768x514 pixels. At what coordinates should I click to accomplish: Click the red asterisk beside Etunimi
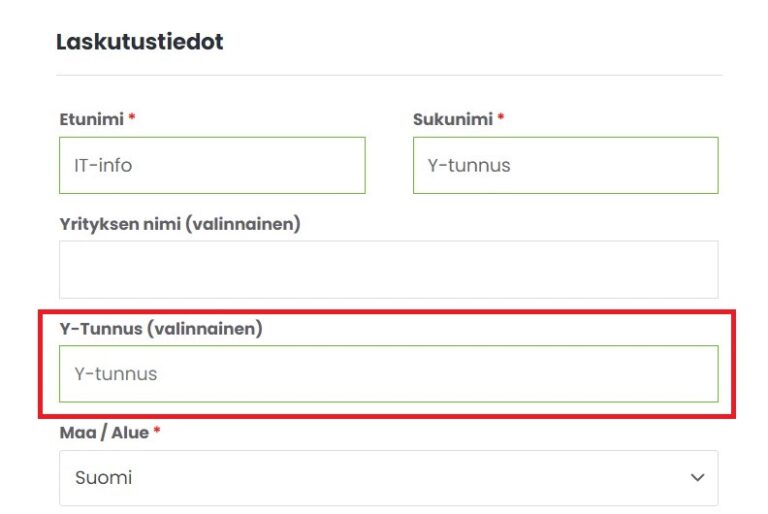pyautogui.click(x=132, y=118)
